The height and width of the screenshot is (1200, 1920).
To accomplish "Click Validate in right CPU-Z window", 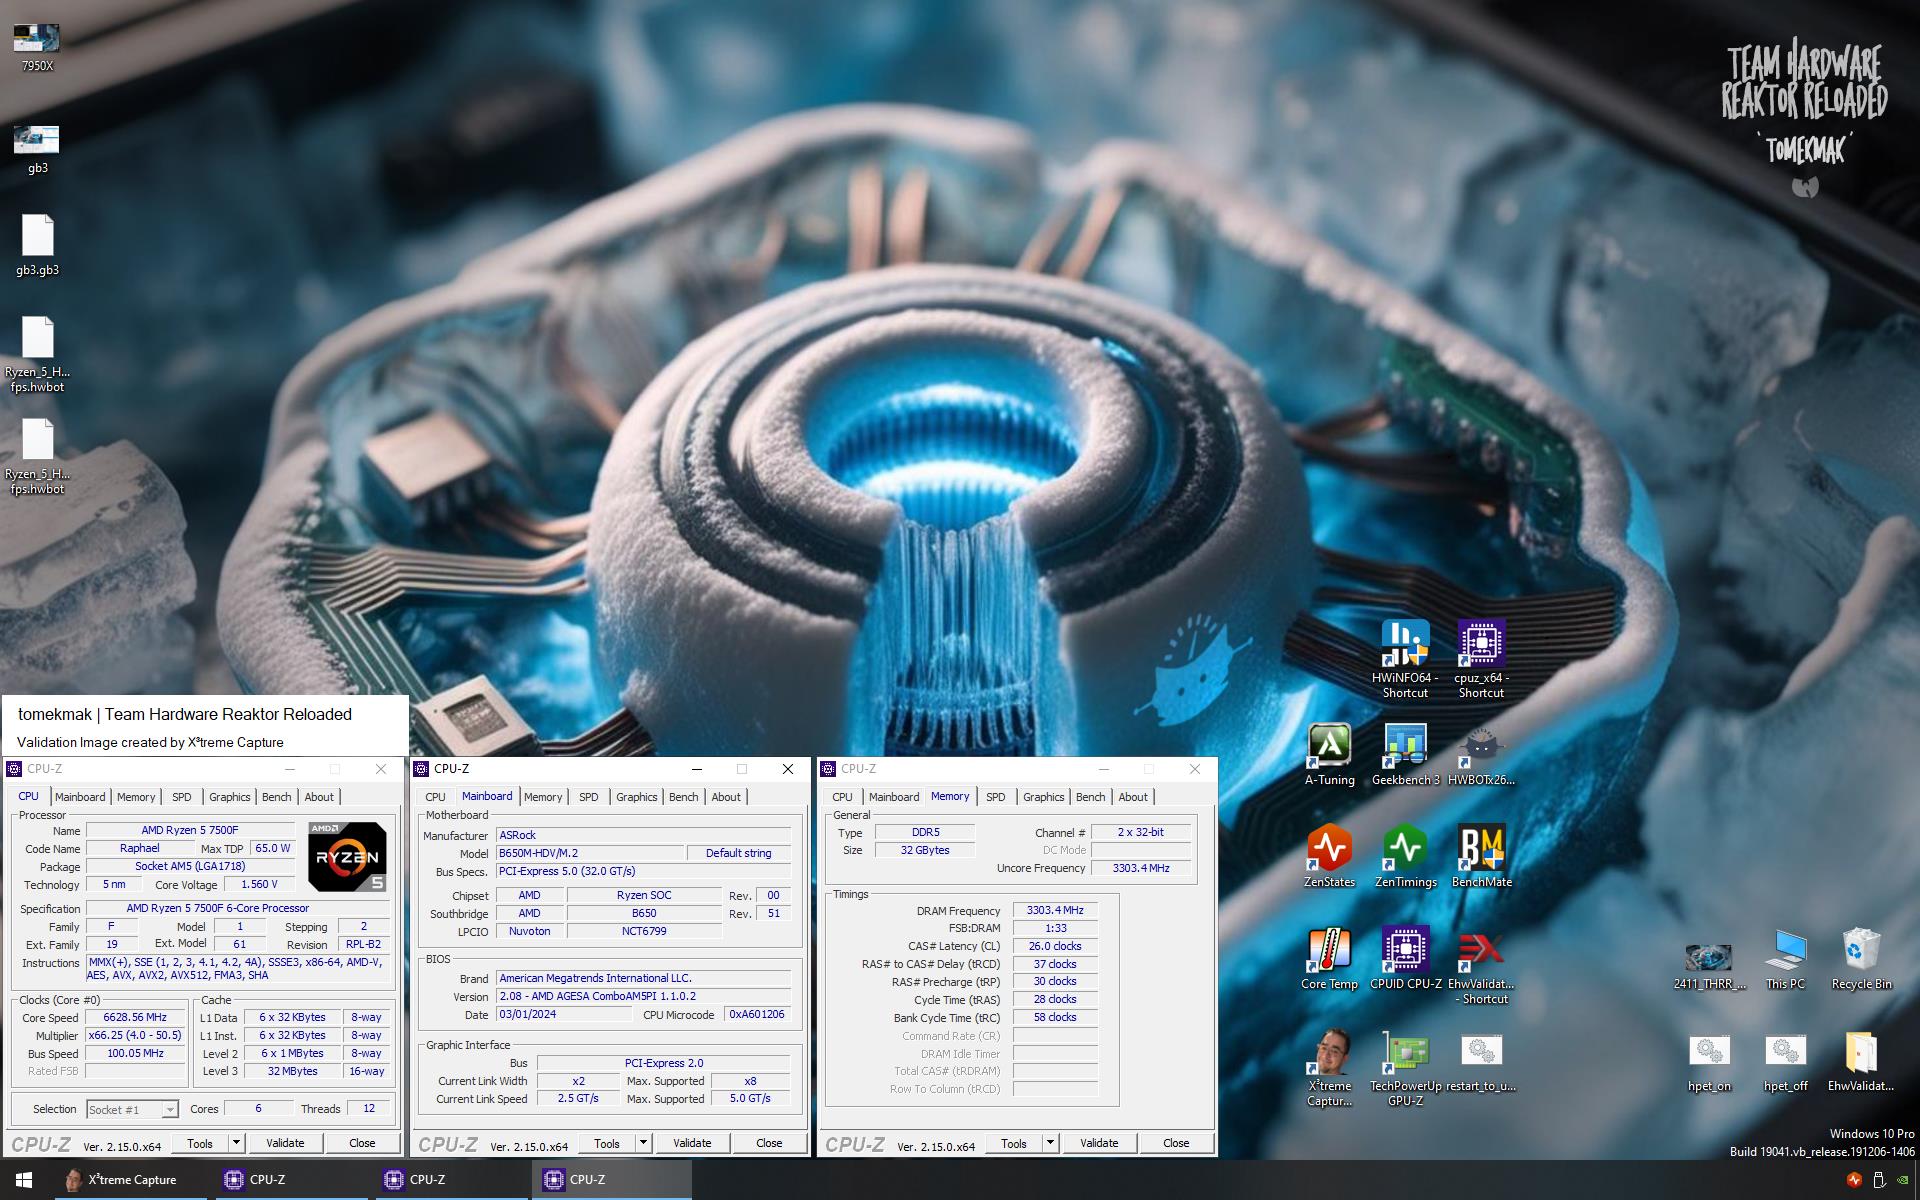I will tap(1099, 1143).
